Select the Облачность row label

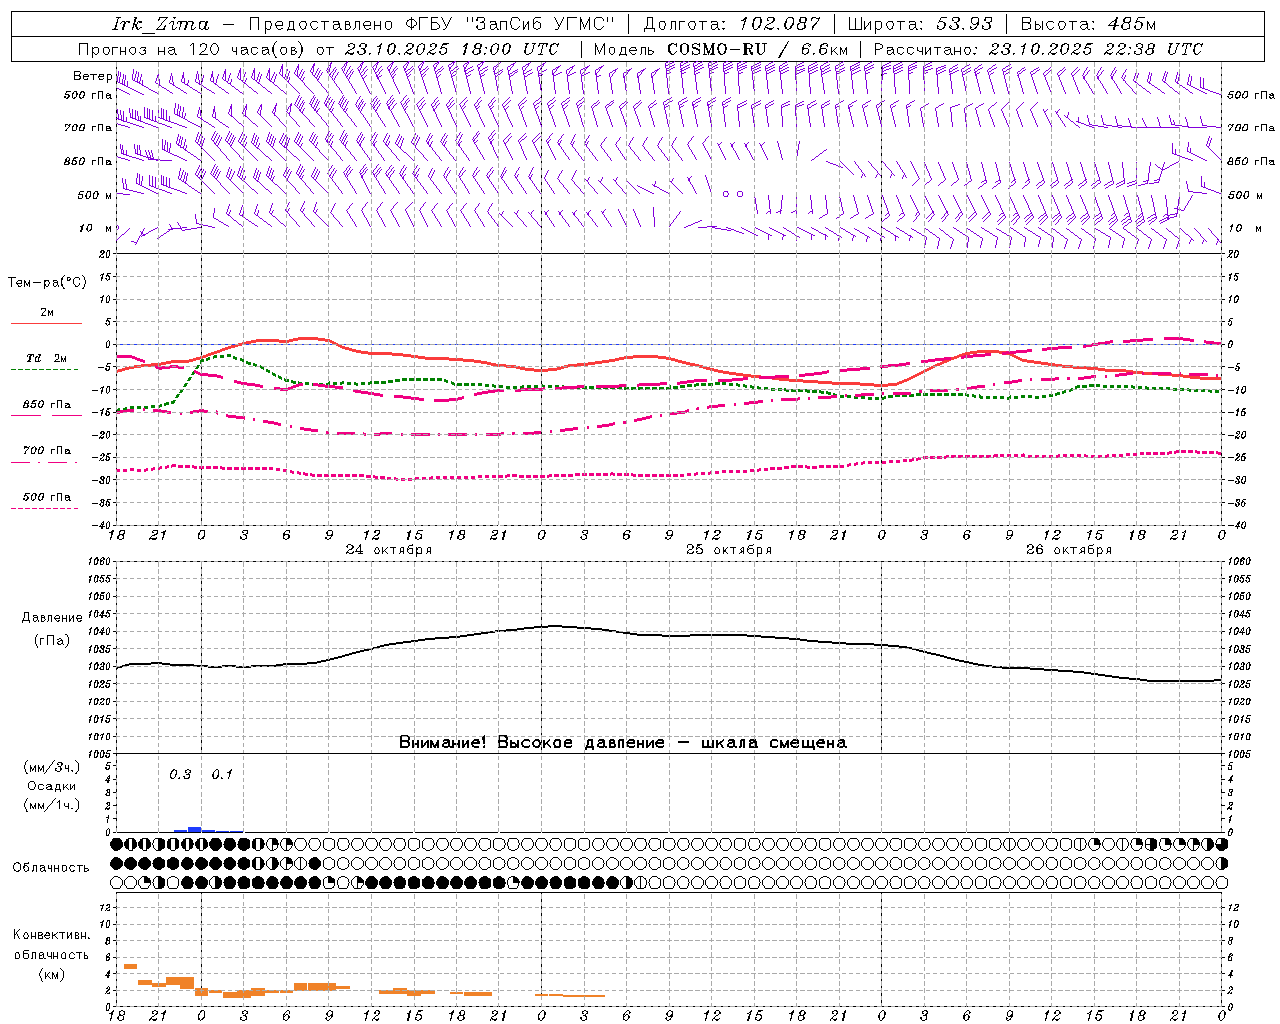[x=51, y=868]
